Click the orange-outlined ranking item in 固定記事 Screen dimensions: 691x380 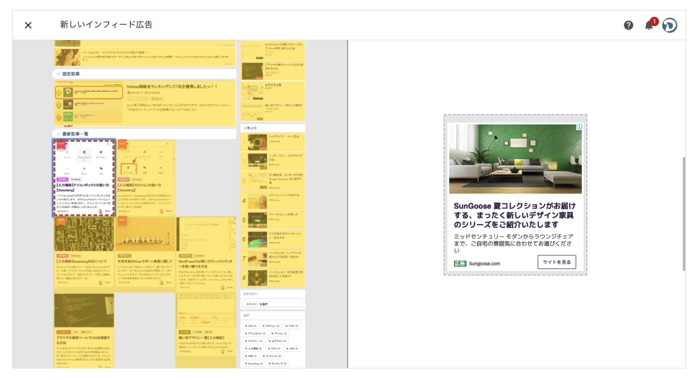pyautogui.click(x=89, y=92)
